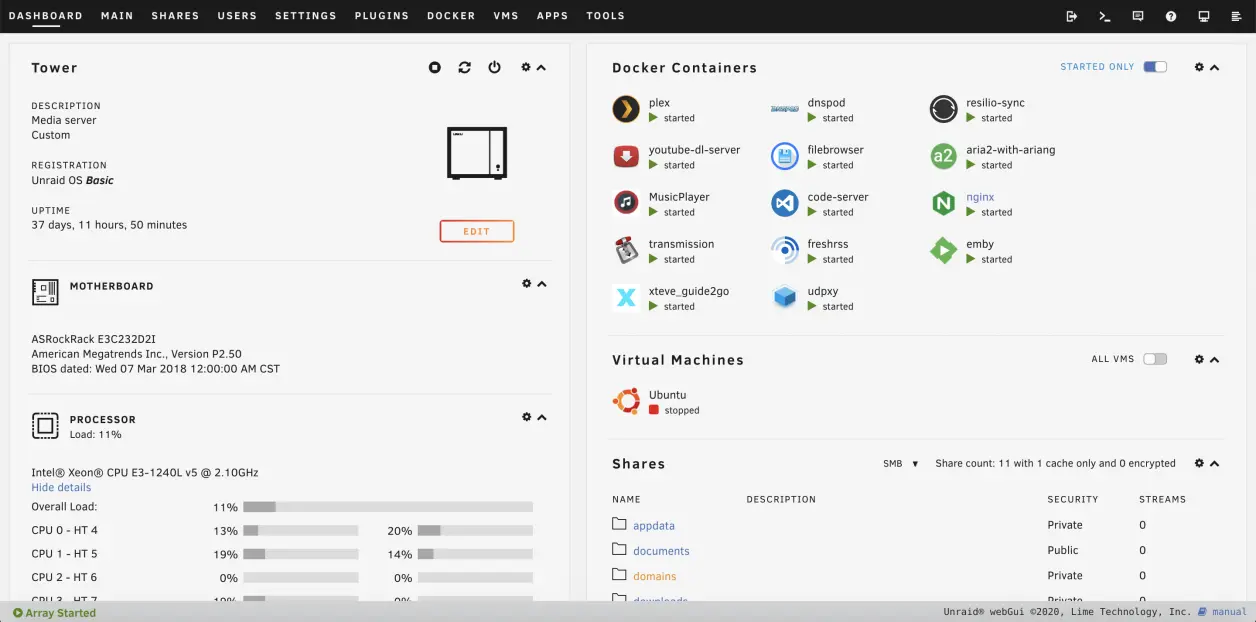Open the Processor section settings gear

click(x=527, y=417)
